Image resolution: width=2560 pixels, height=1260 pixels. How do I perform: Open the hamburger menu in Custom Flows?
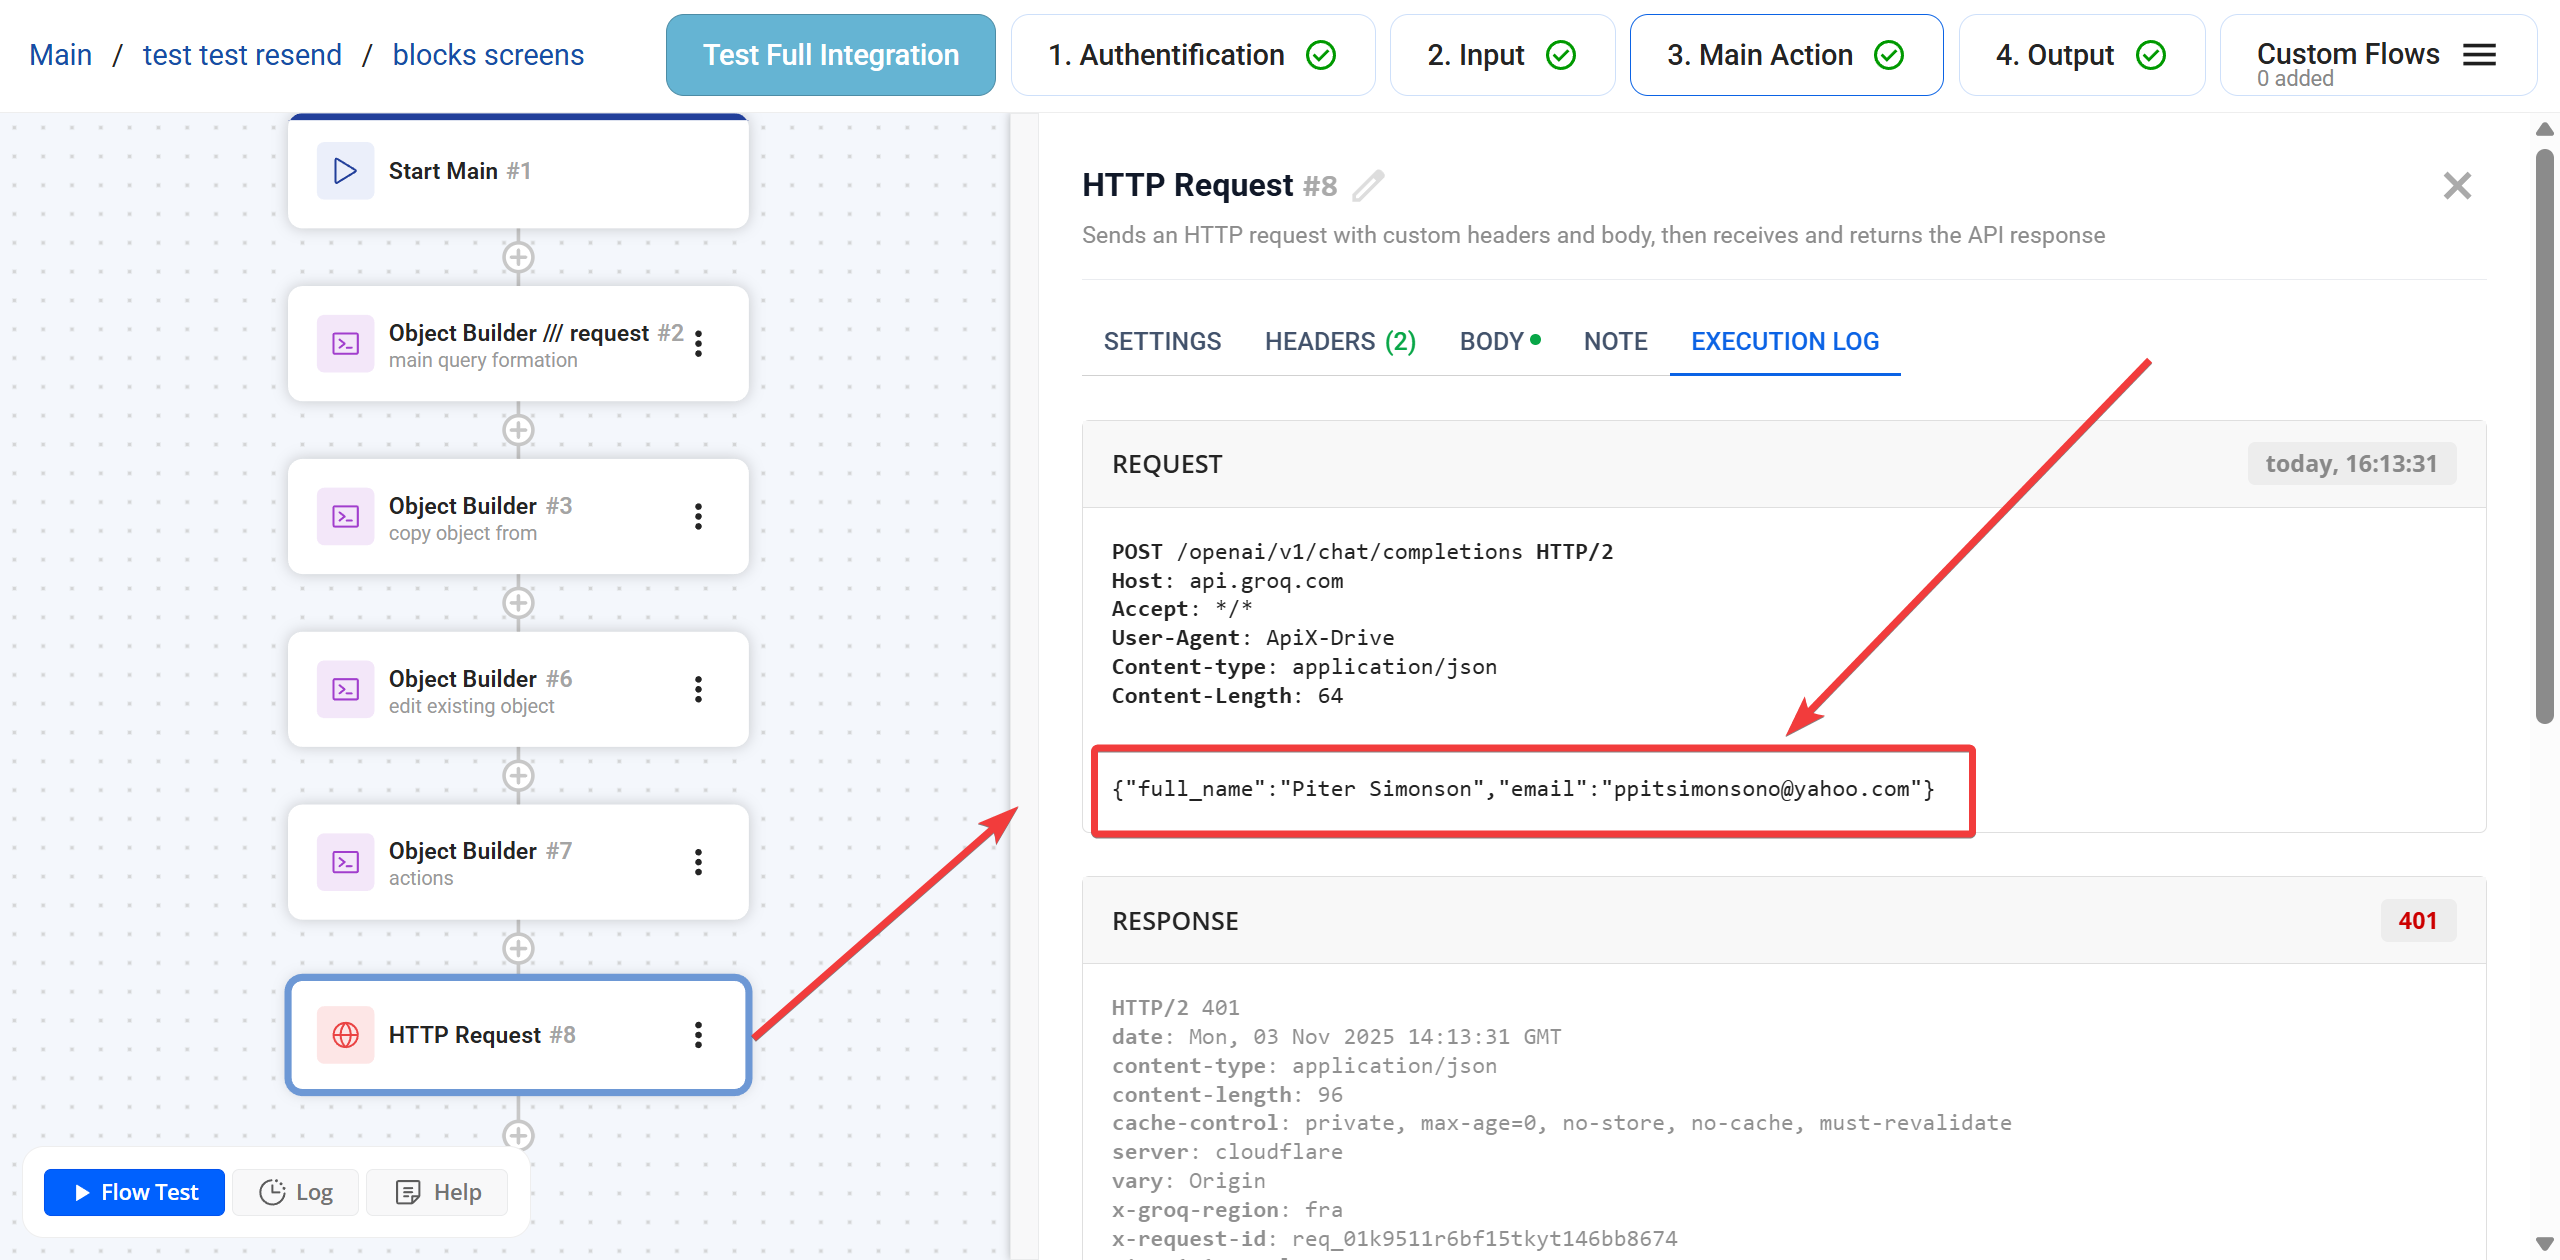(x=2479, y=55)
